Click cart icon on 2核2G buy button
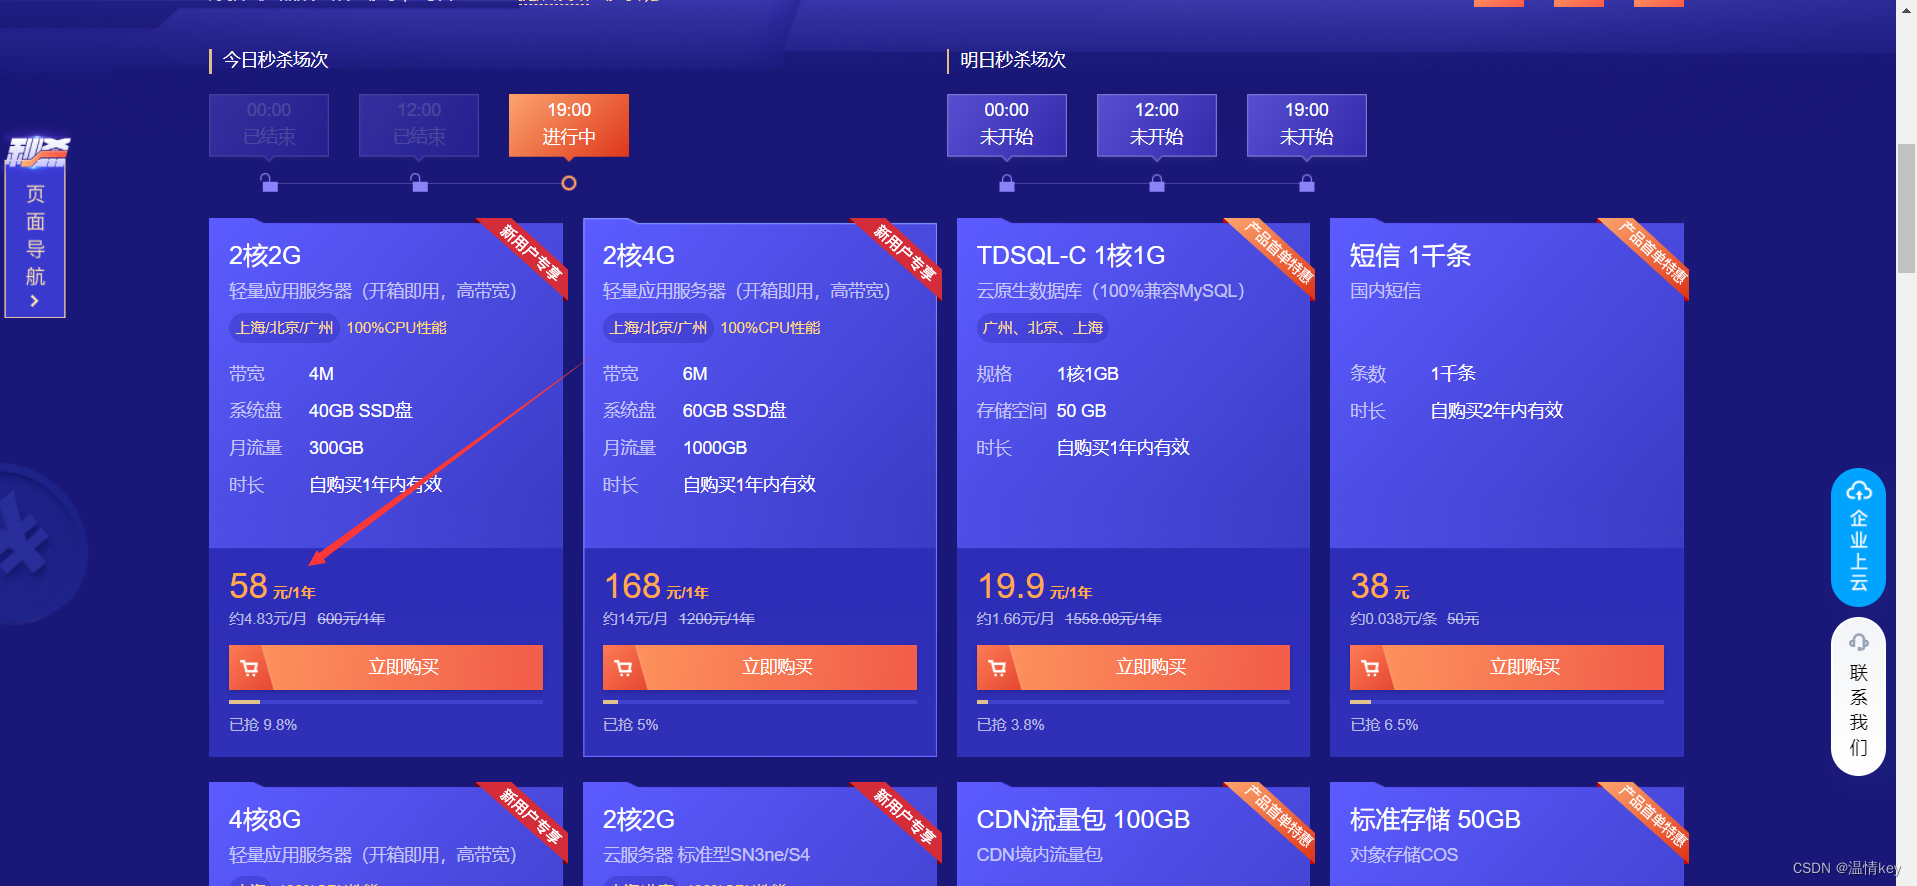 [250, 668]
